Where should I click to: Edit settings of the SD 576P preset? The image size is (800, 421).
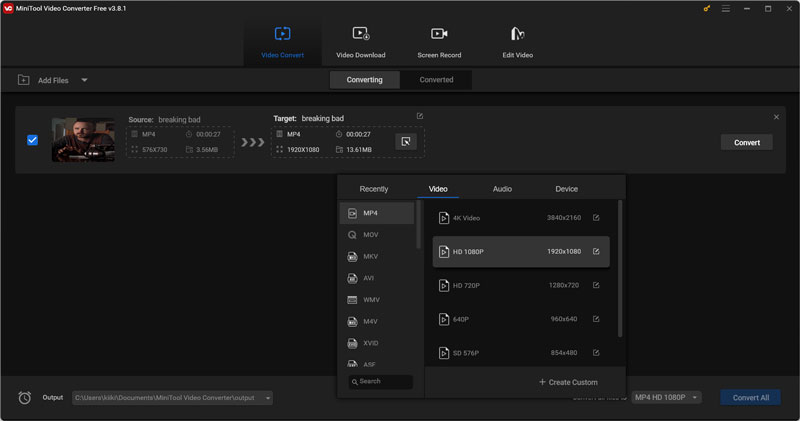point(596,353)
